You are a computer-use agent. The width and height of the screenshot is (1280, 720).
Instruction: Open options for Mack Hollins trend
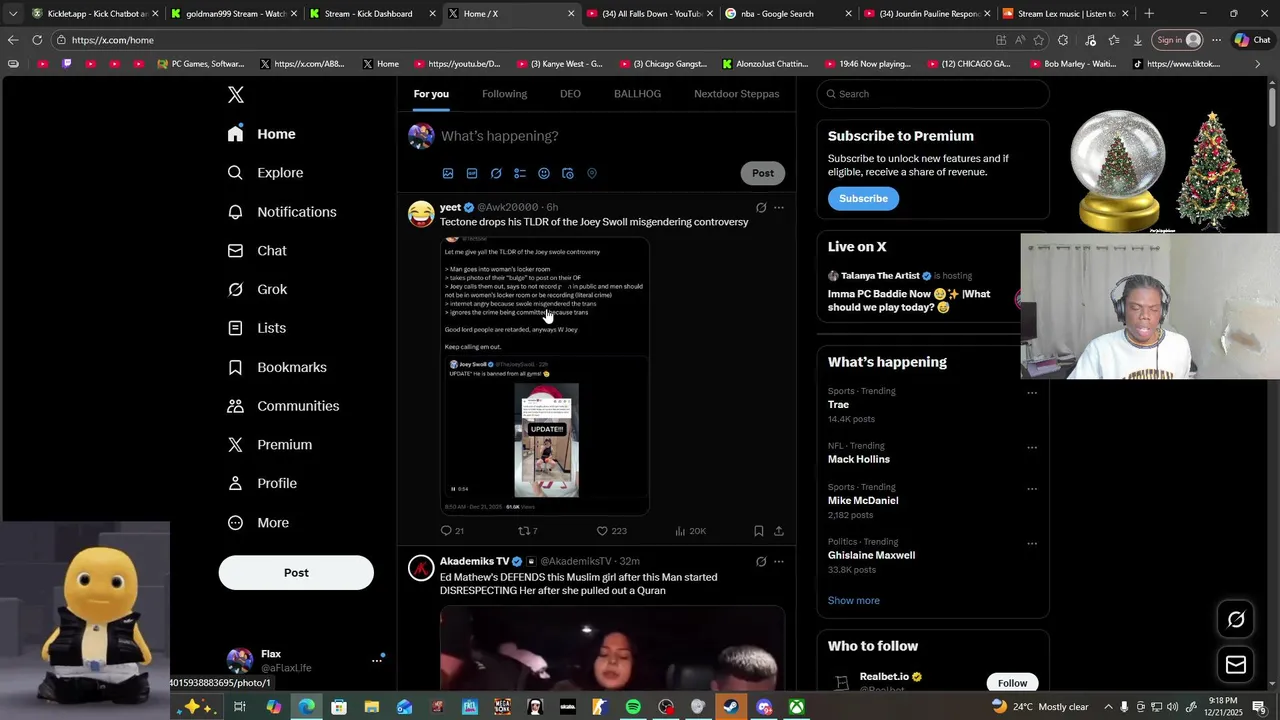click(x=1032, y=447)
